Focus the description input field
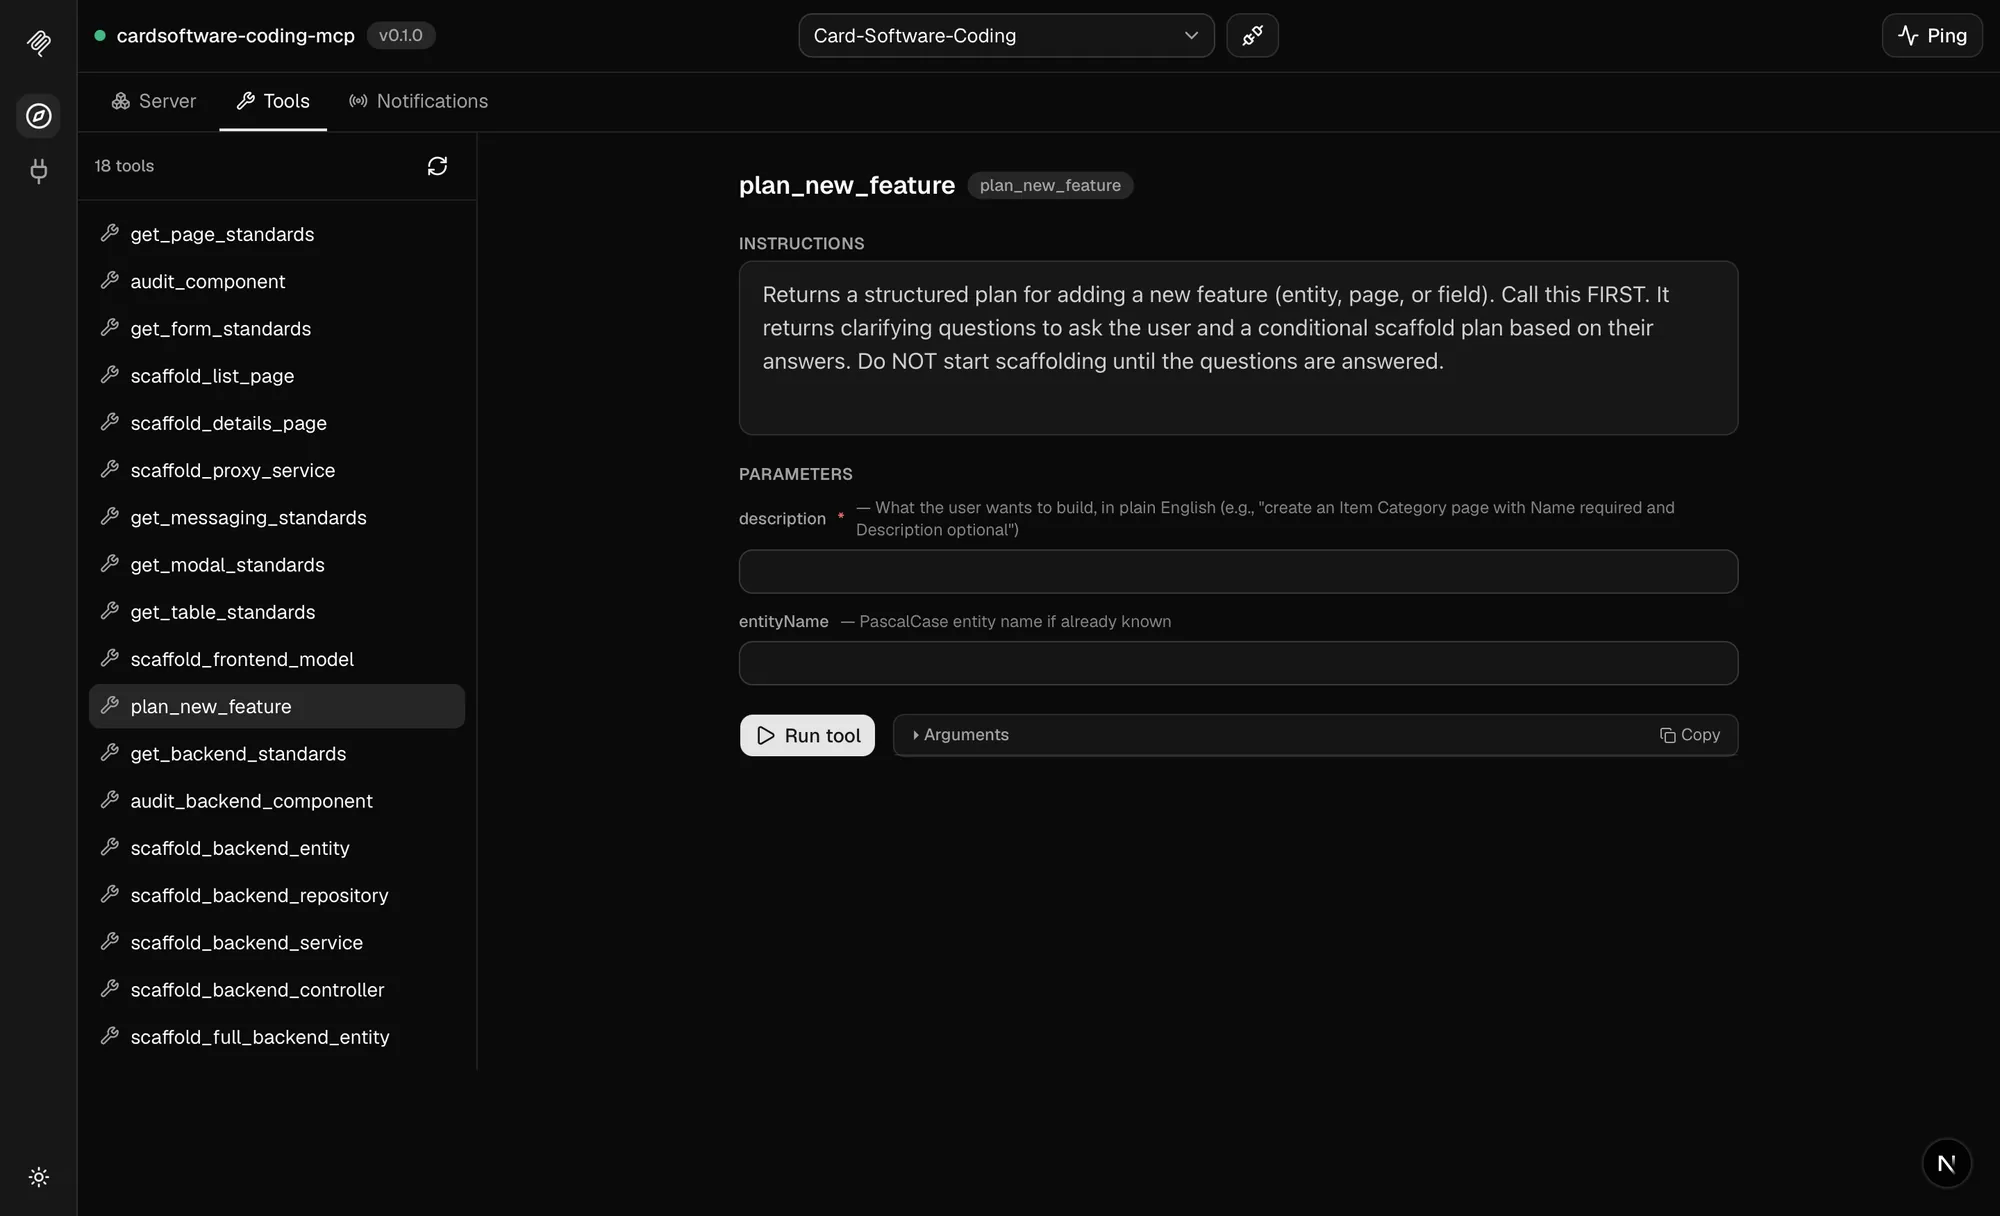2000x1216 pixels. (1238, 571)
